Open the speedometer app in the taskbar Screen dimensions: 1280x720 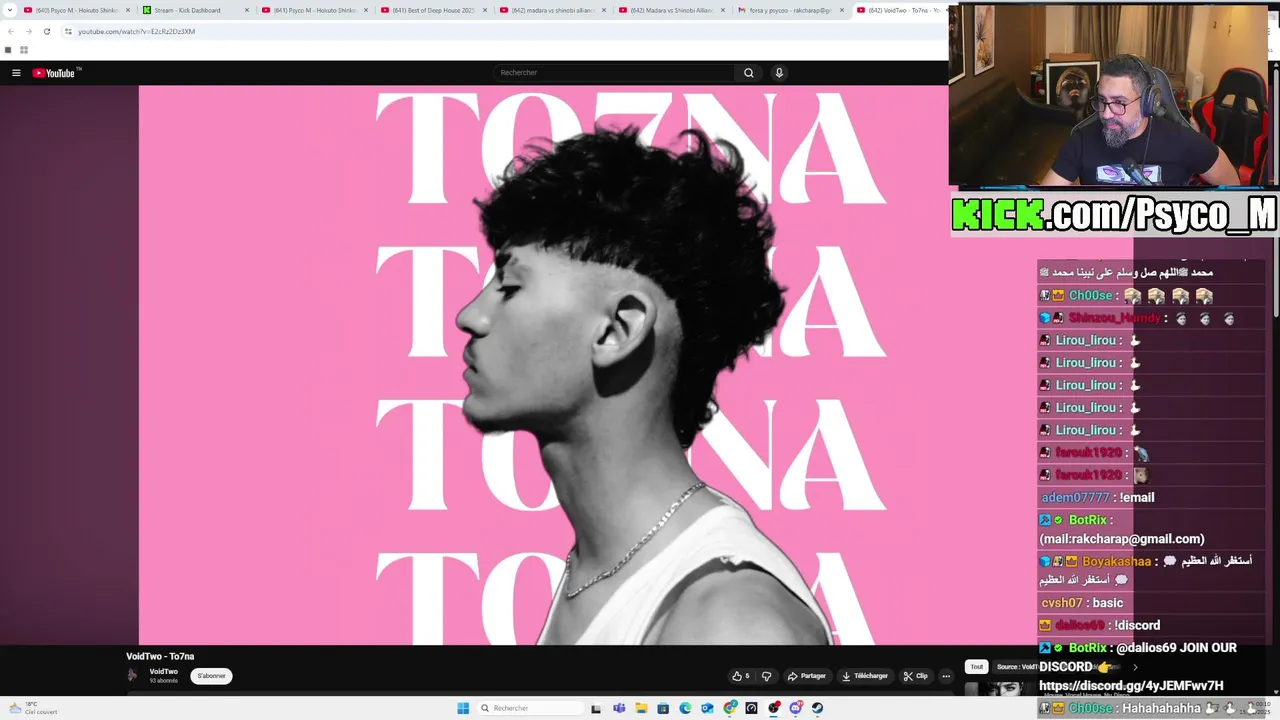(x=752, y=708)
